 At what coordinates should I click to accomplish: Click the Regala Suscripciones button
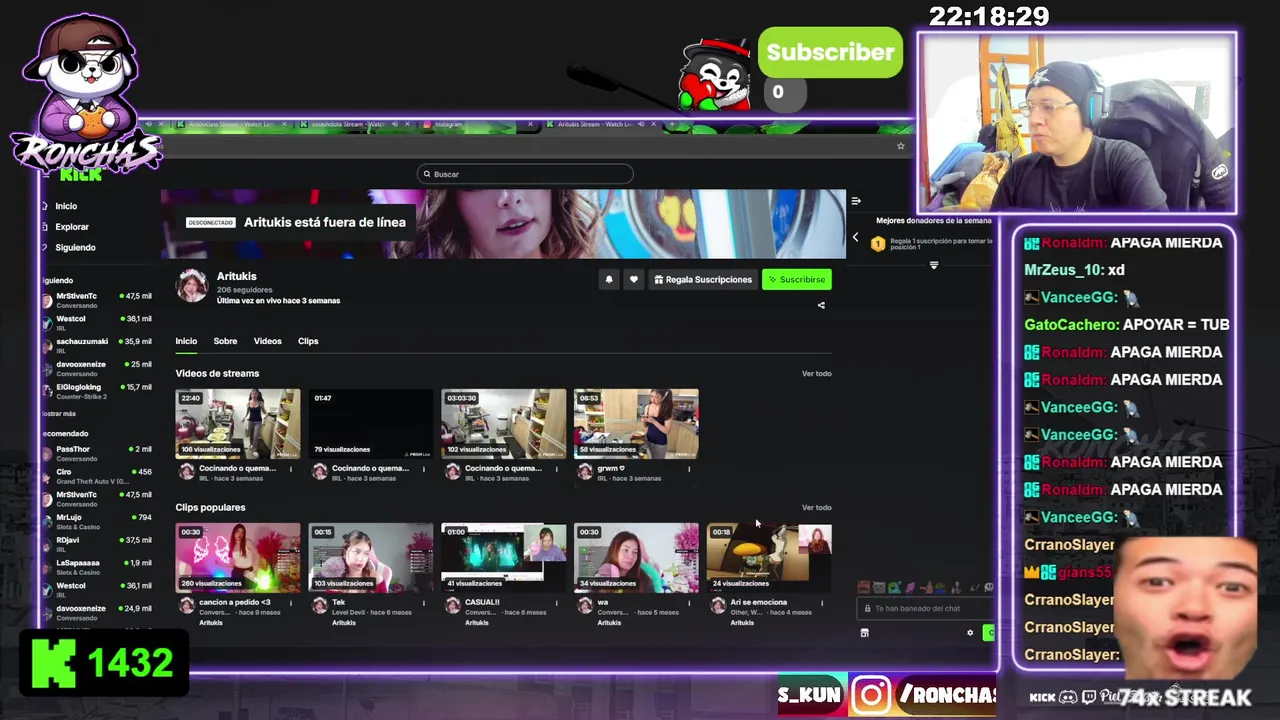pos(703,280)
